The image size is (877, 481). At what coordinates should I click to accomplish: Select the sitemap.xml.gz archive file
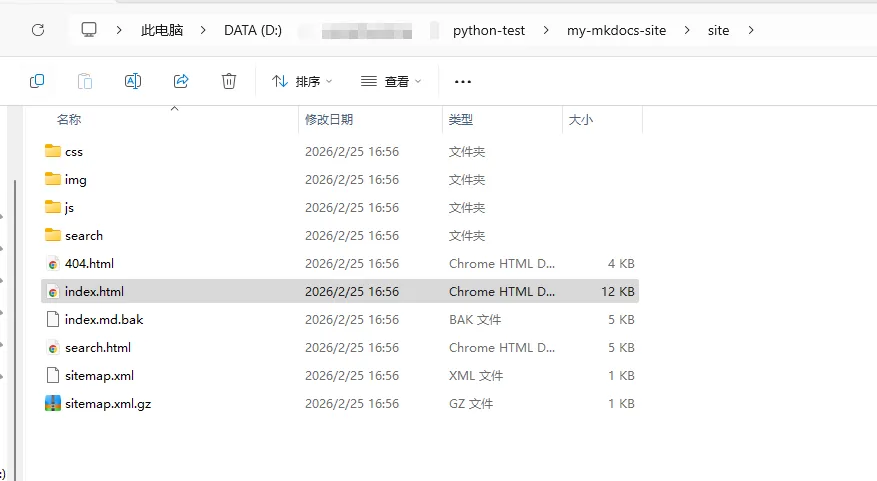coord(107,404)
